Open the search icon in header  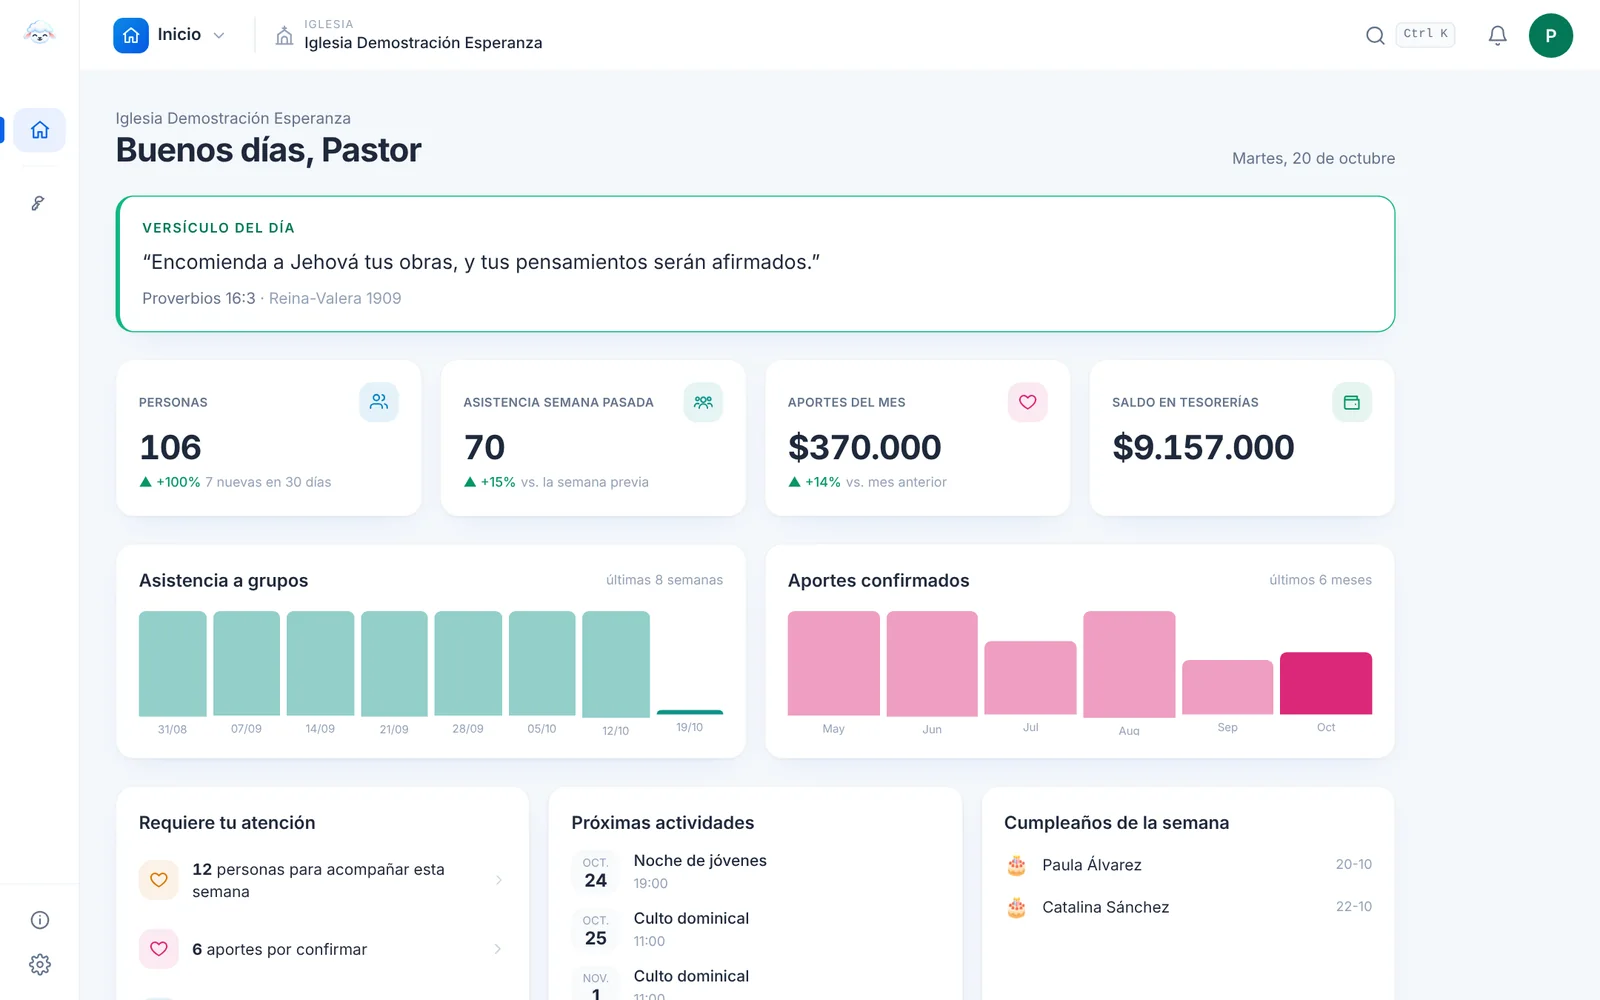point(1375,36)
